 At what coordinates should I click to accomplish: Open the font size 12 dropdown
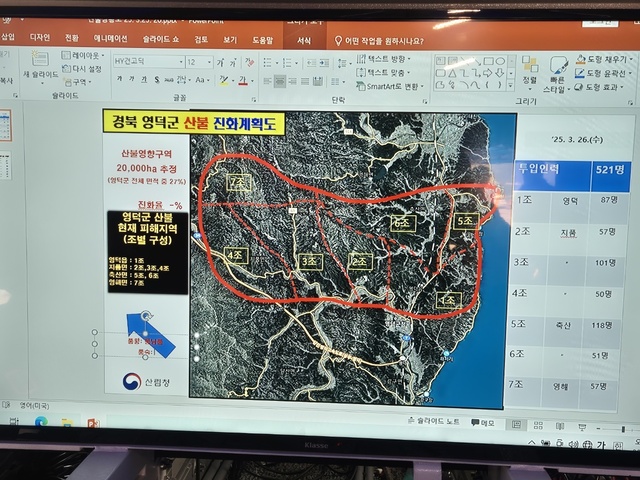[209, 62]
